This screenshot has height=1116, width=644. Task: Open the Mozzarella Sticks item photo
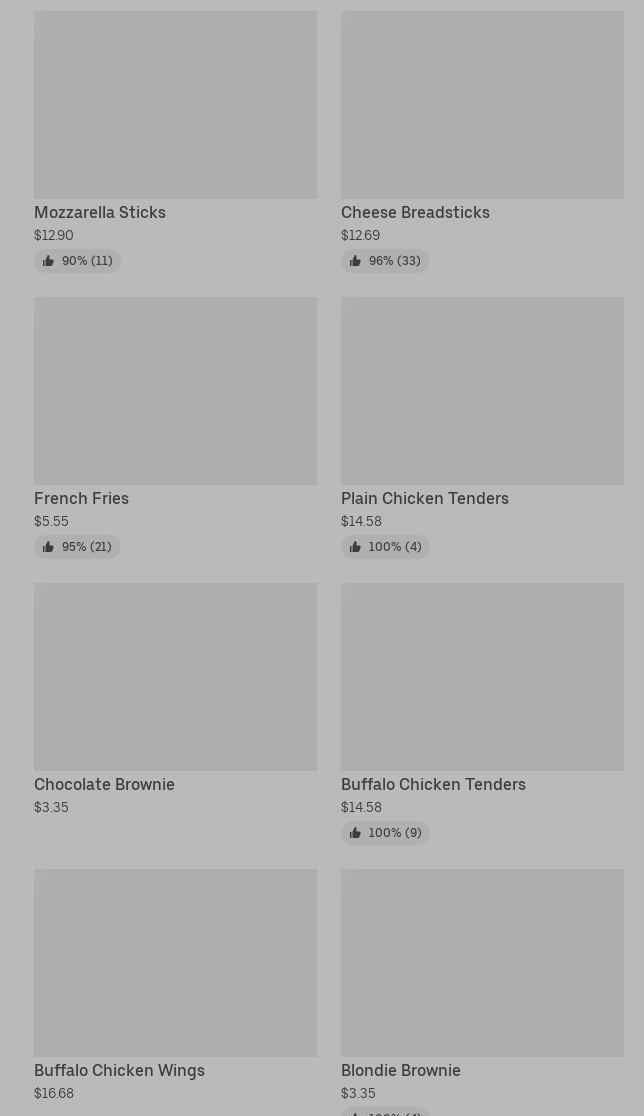tap(176, 105)
